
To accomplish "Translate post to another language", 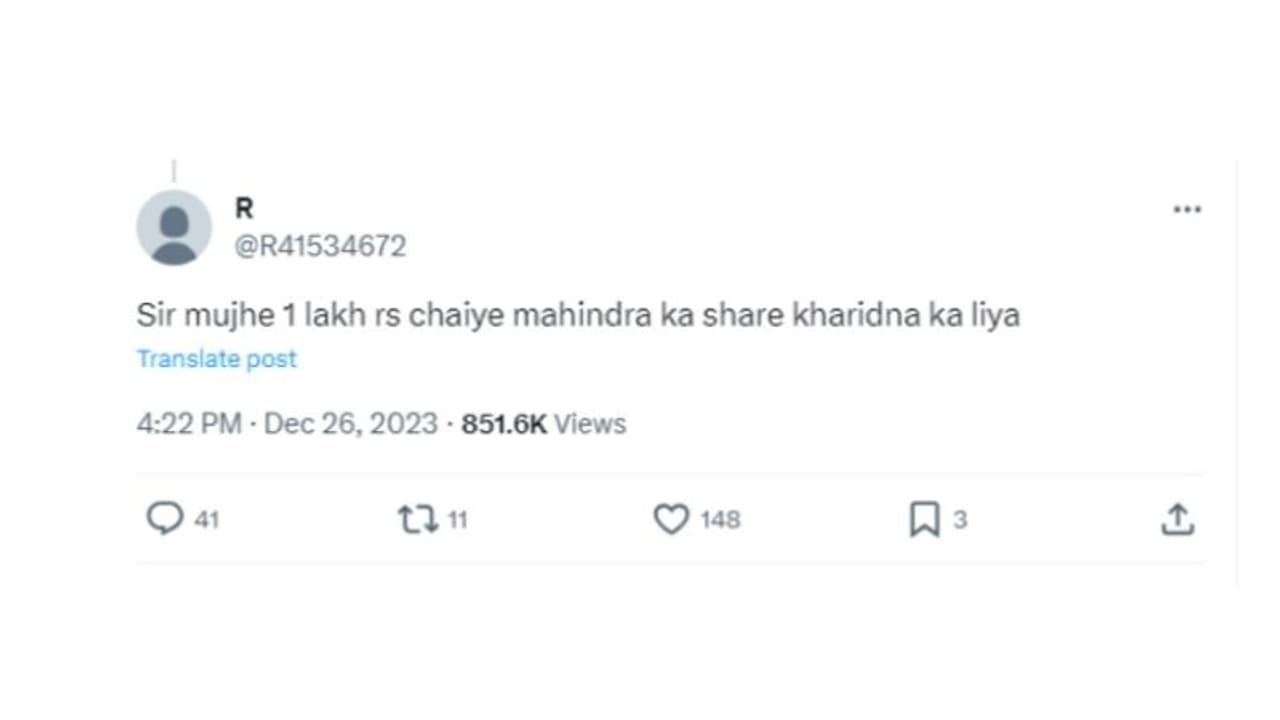I will pos(216,359).
